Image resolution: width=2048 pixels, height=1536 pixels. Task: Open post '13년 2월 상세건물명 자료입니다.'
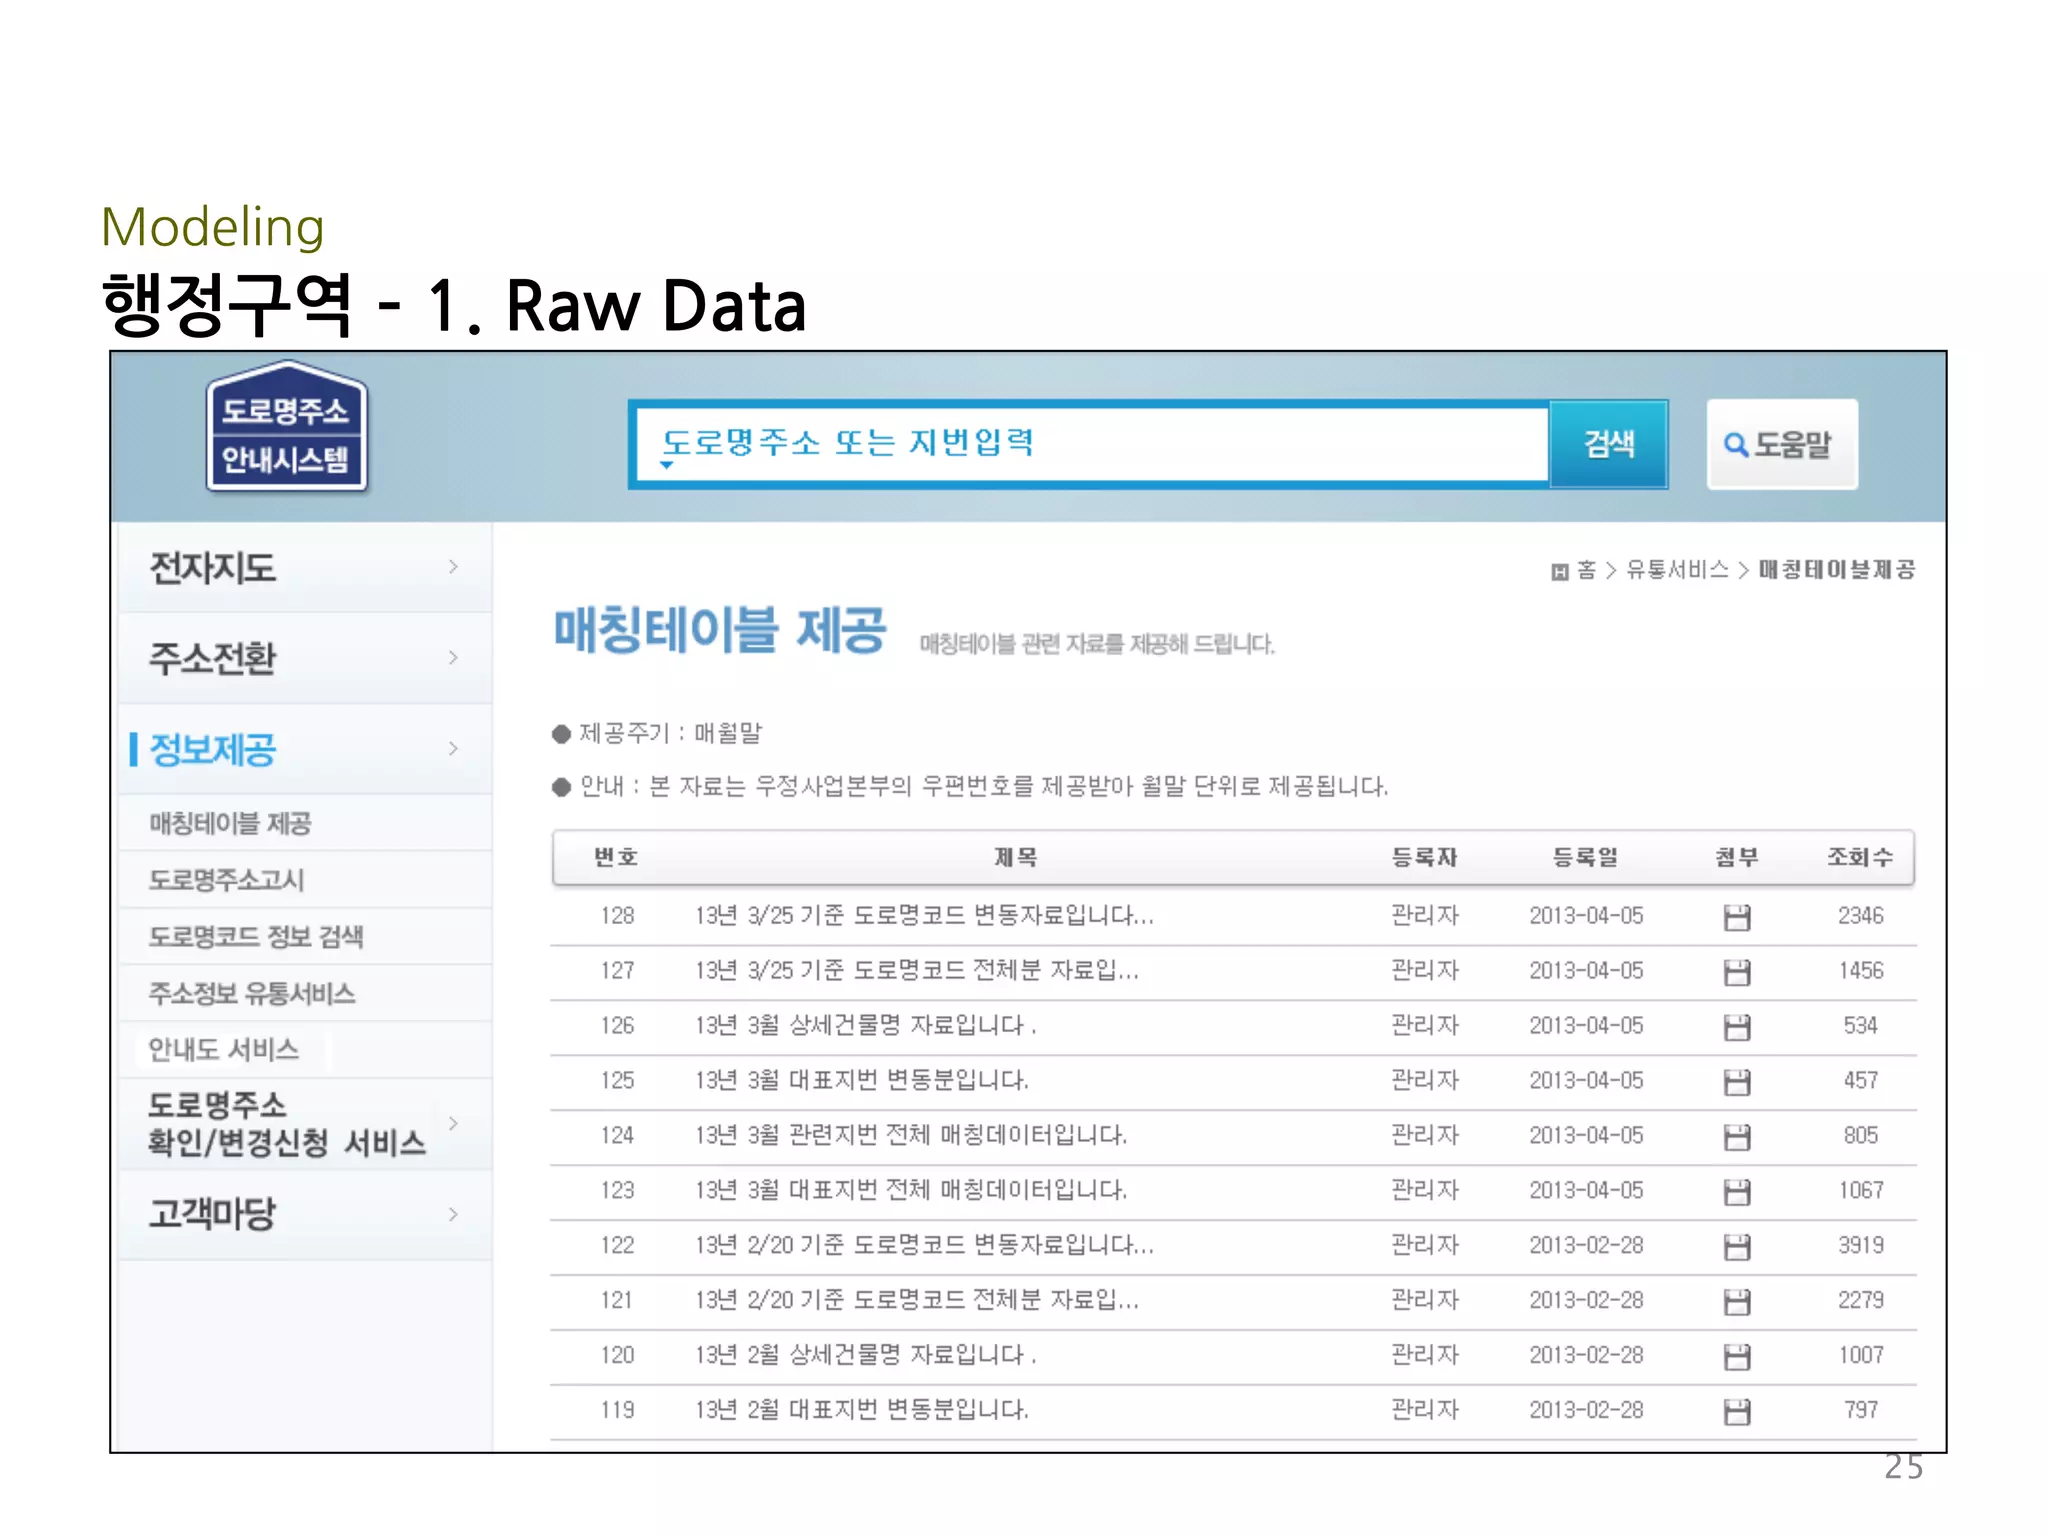(x=866, y=1356)
